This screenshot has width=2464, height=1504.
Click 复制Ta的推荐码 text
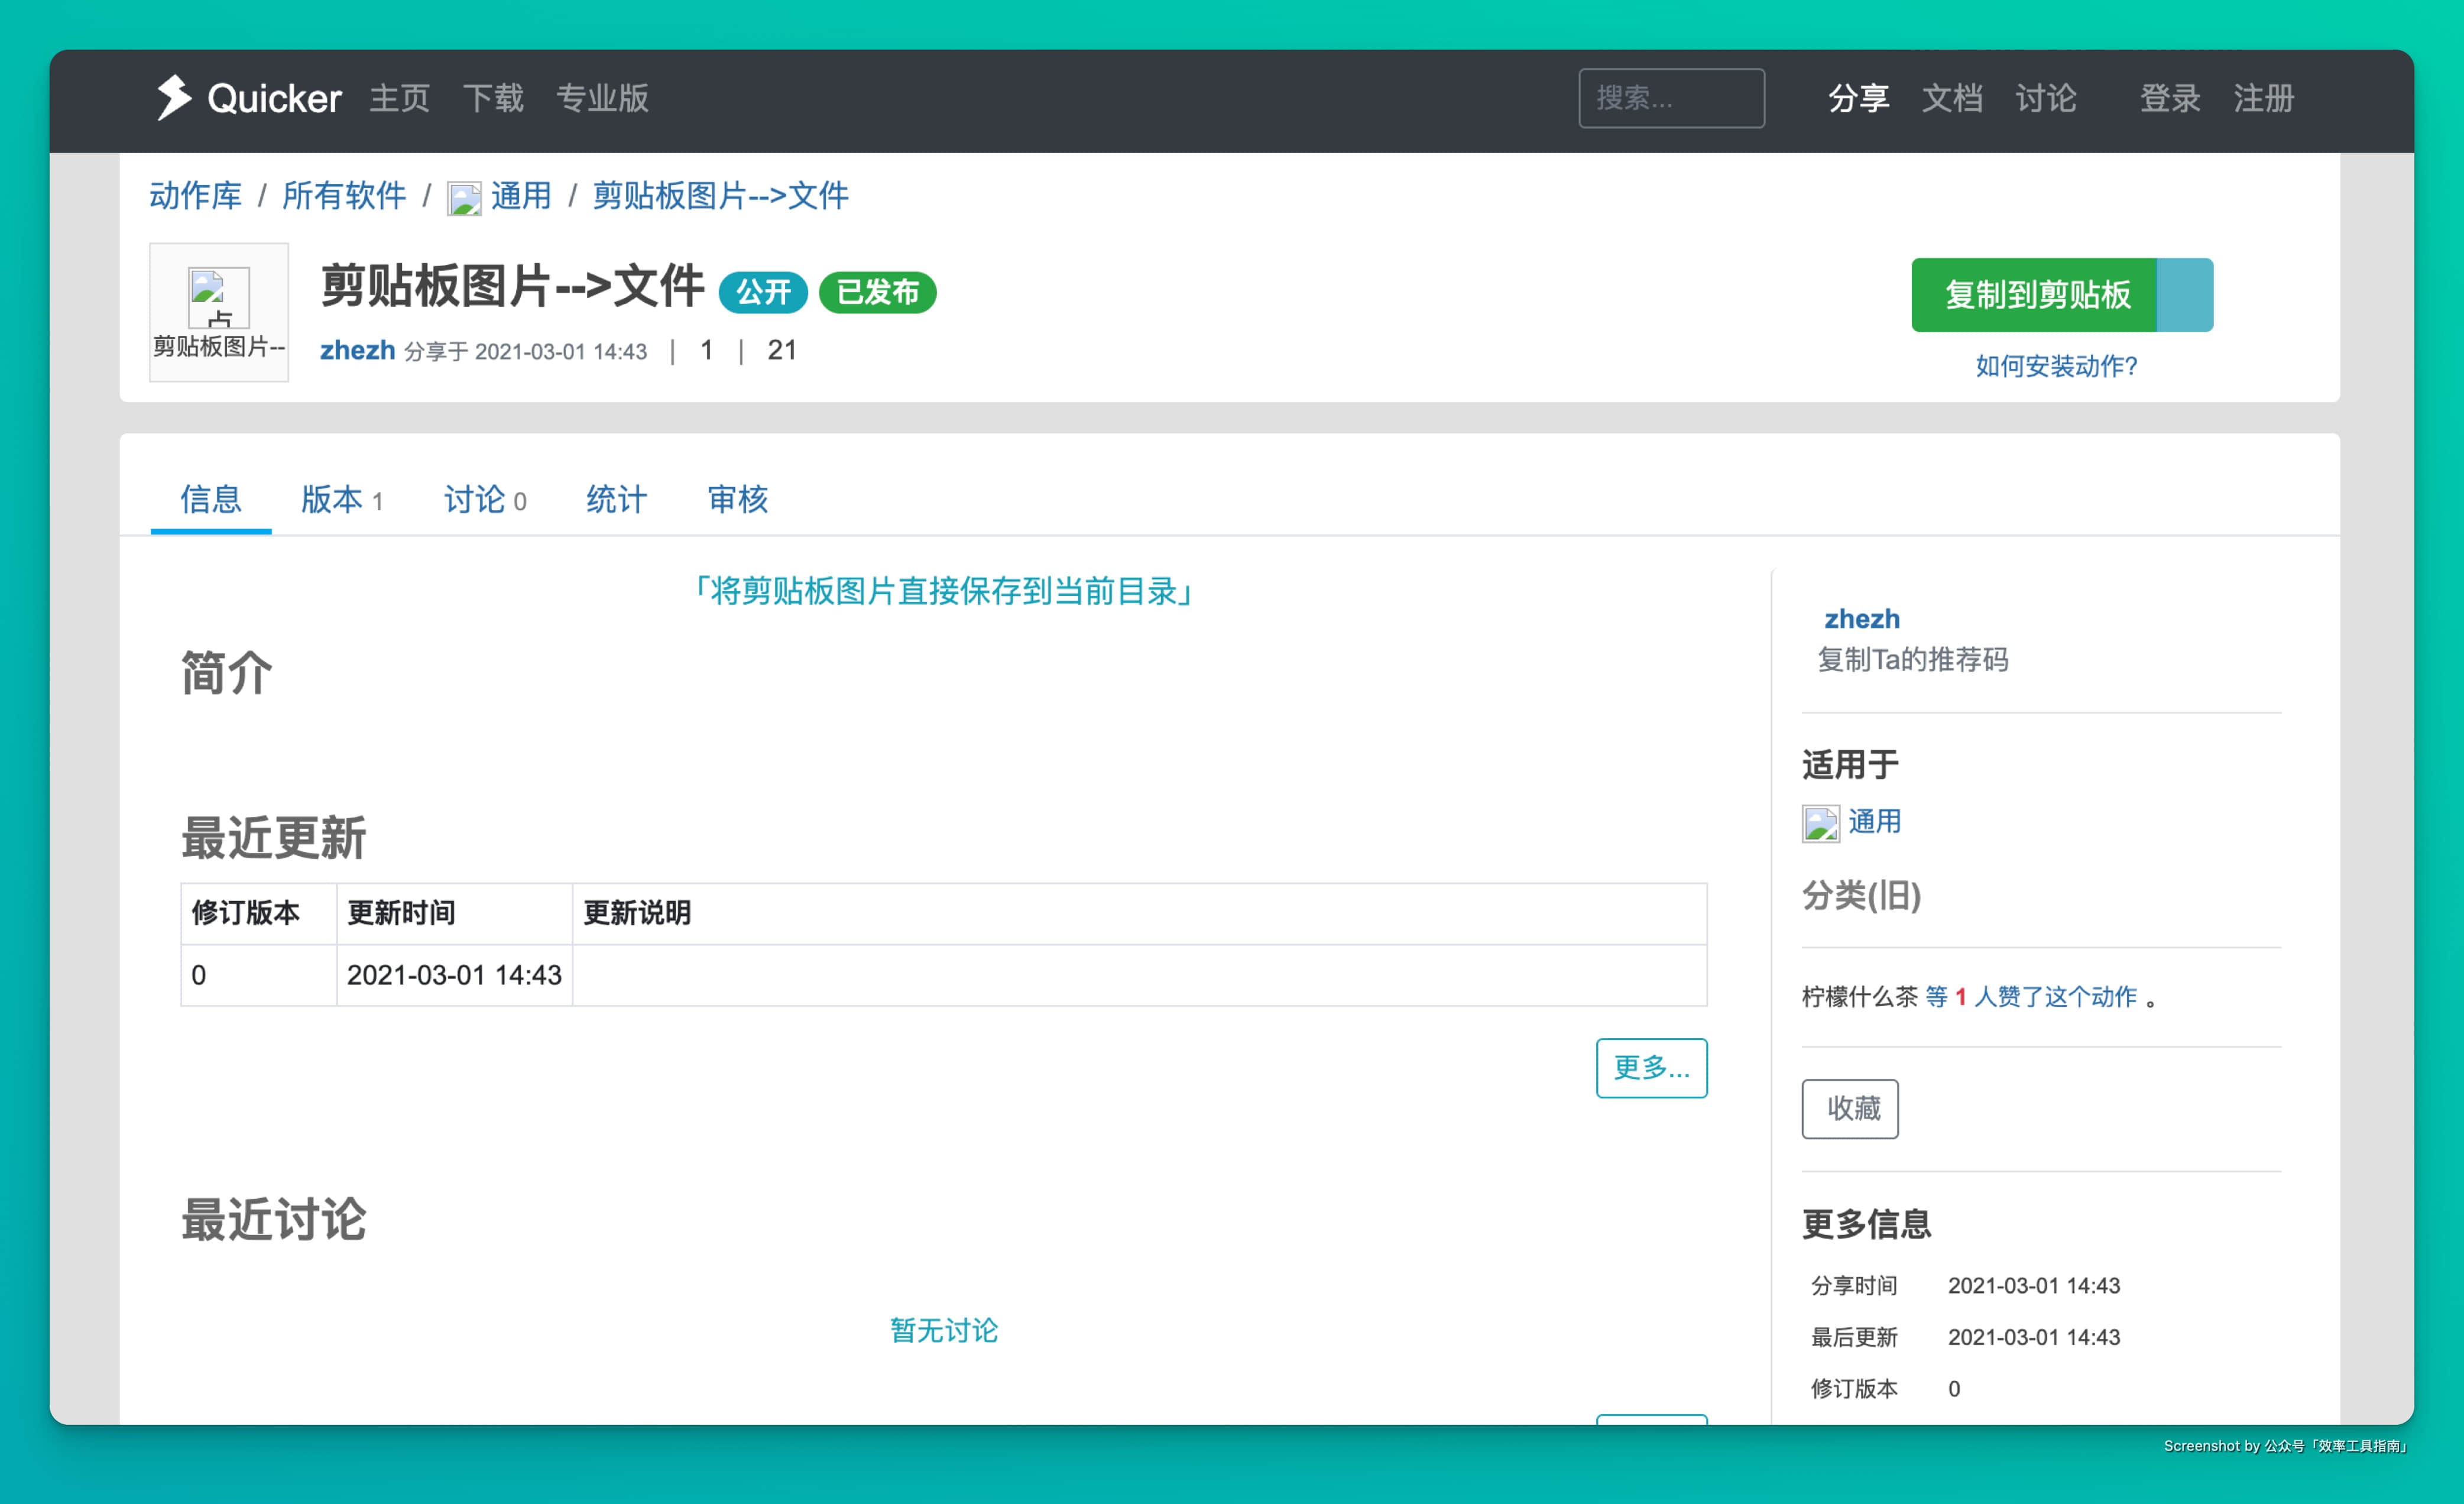(1912, 660)
